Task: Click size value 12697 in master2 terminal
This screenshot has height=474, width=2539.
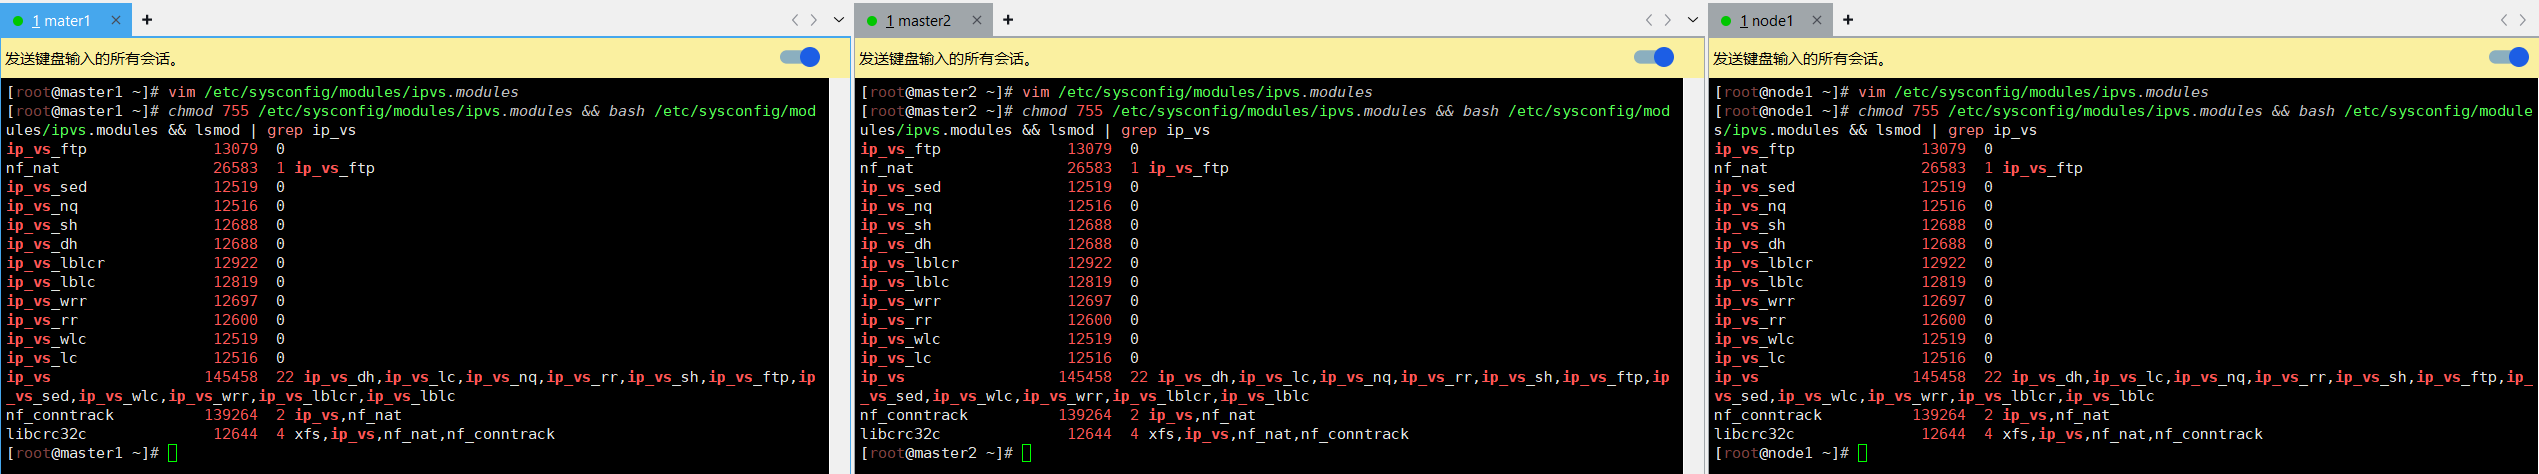Action: [1089, 301]
